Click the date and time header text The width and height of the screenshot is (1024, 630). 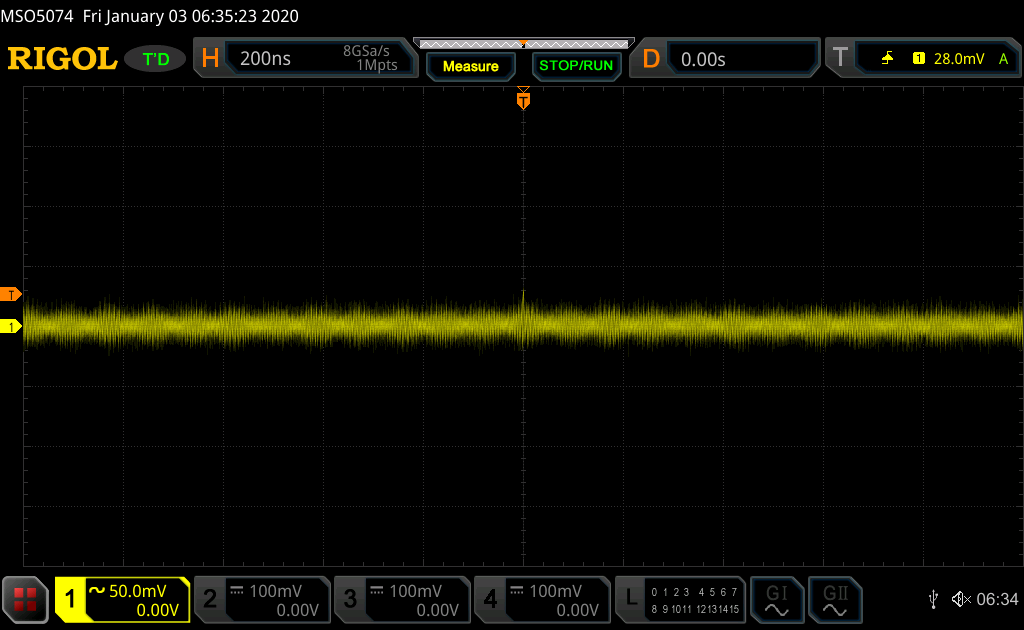(190, 16)
